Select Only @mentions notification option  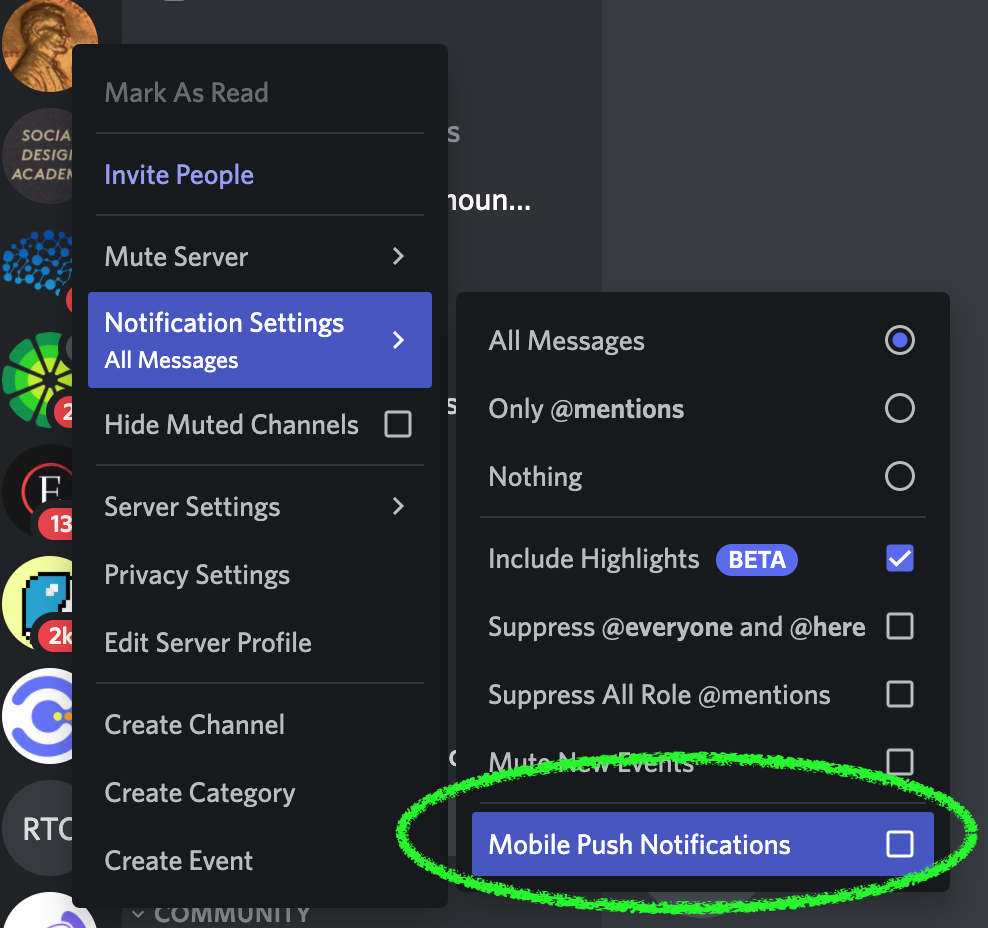pos(899,408)
